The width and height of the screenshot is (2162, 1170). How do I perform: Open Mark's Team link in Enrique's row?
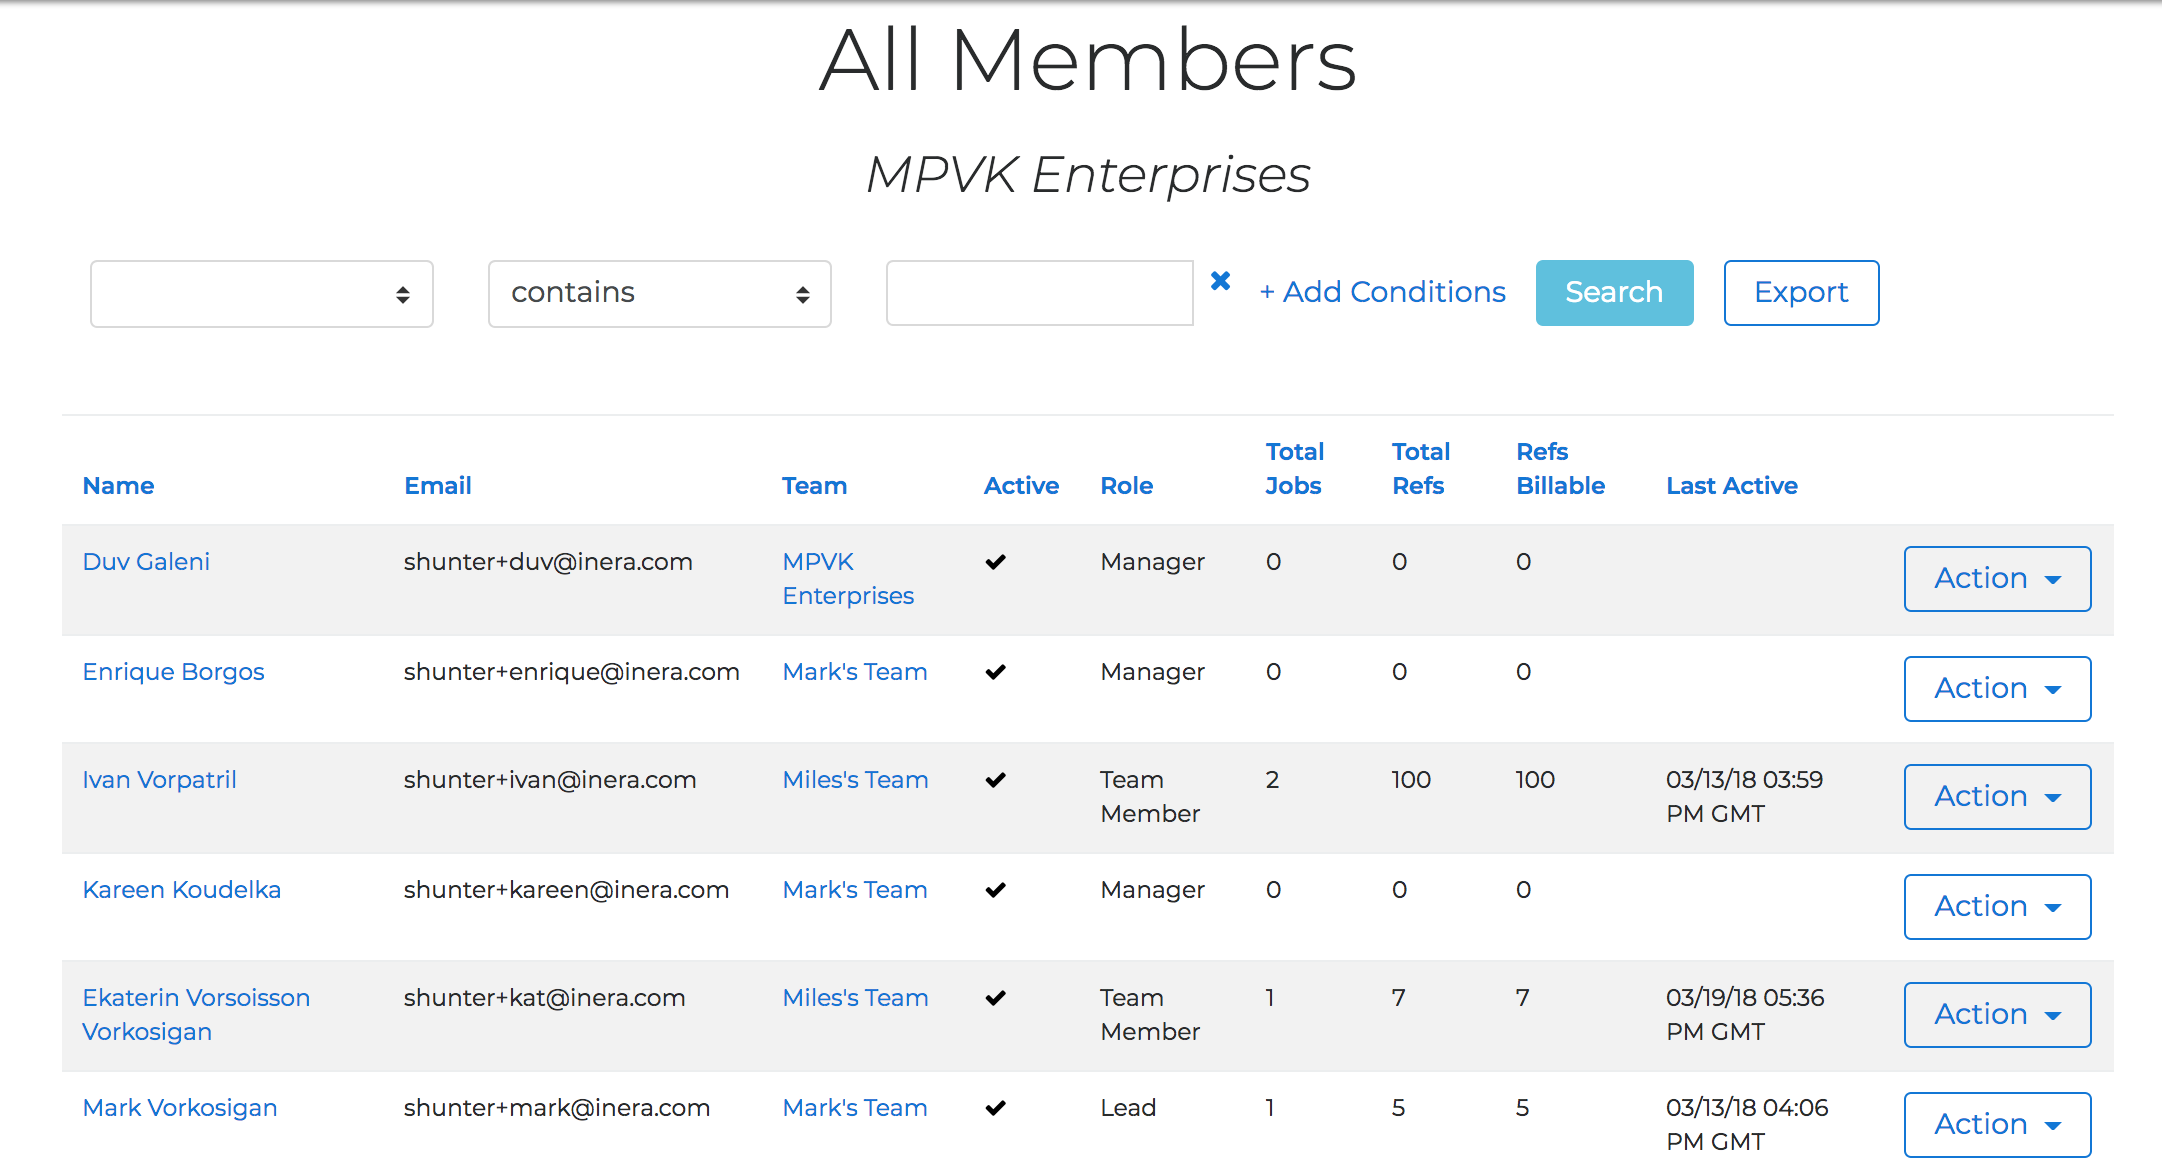point(855,672)
